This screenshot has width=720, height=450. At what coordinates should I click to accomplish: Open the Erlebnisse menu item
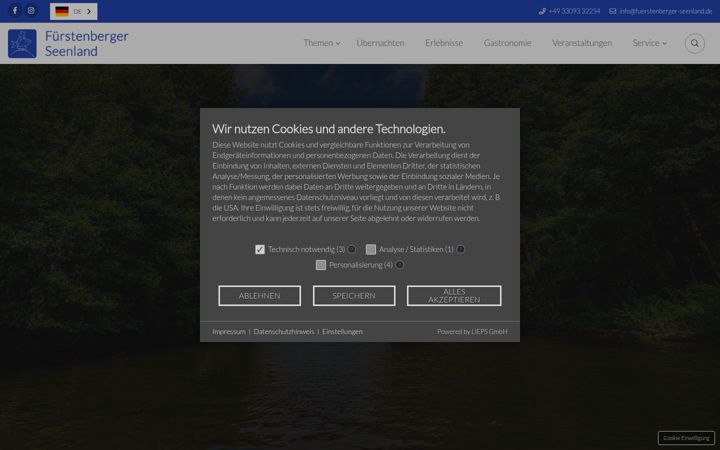pos(444,43)
